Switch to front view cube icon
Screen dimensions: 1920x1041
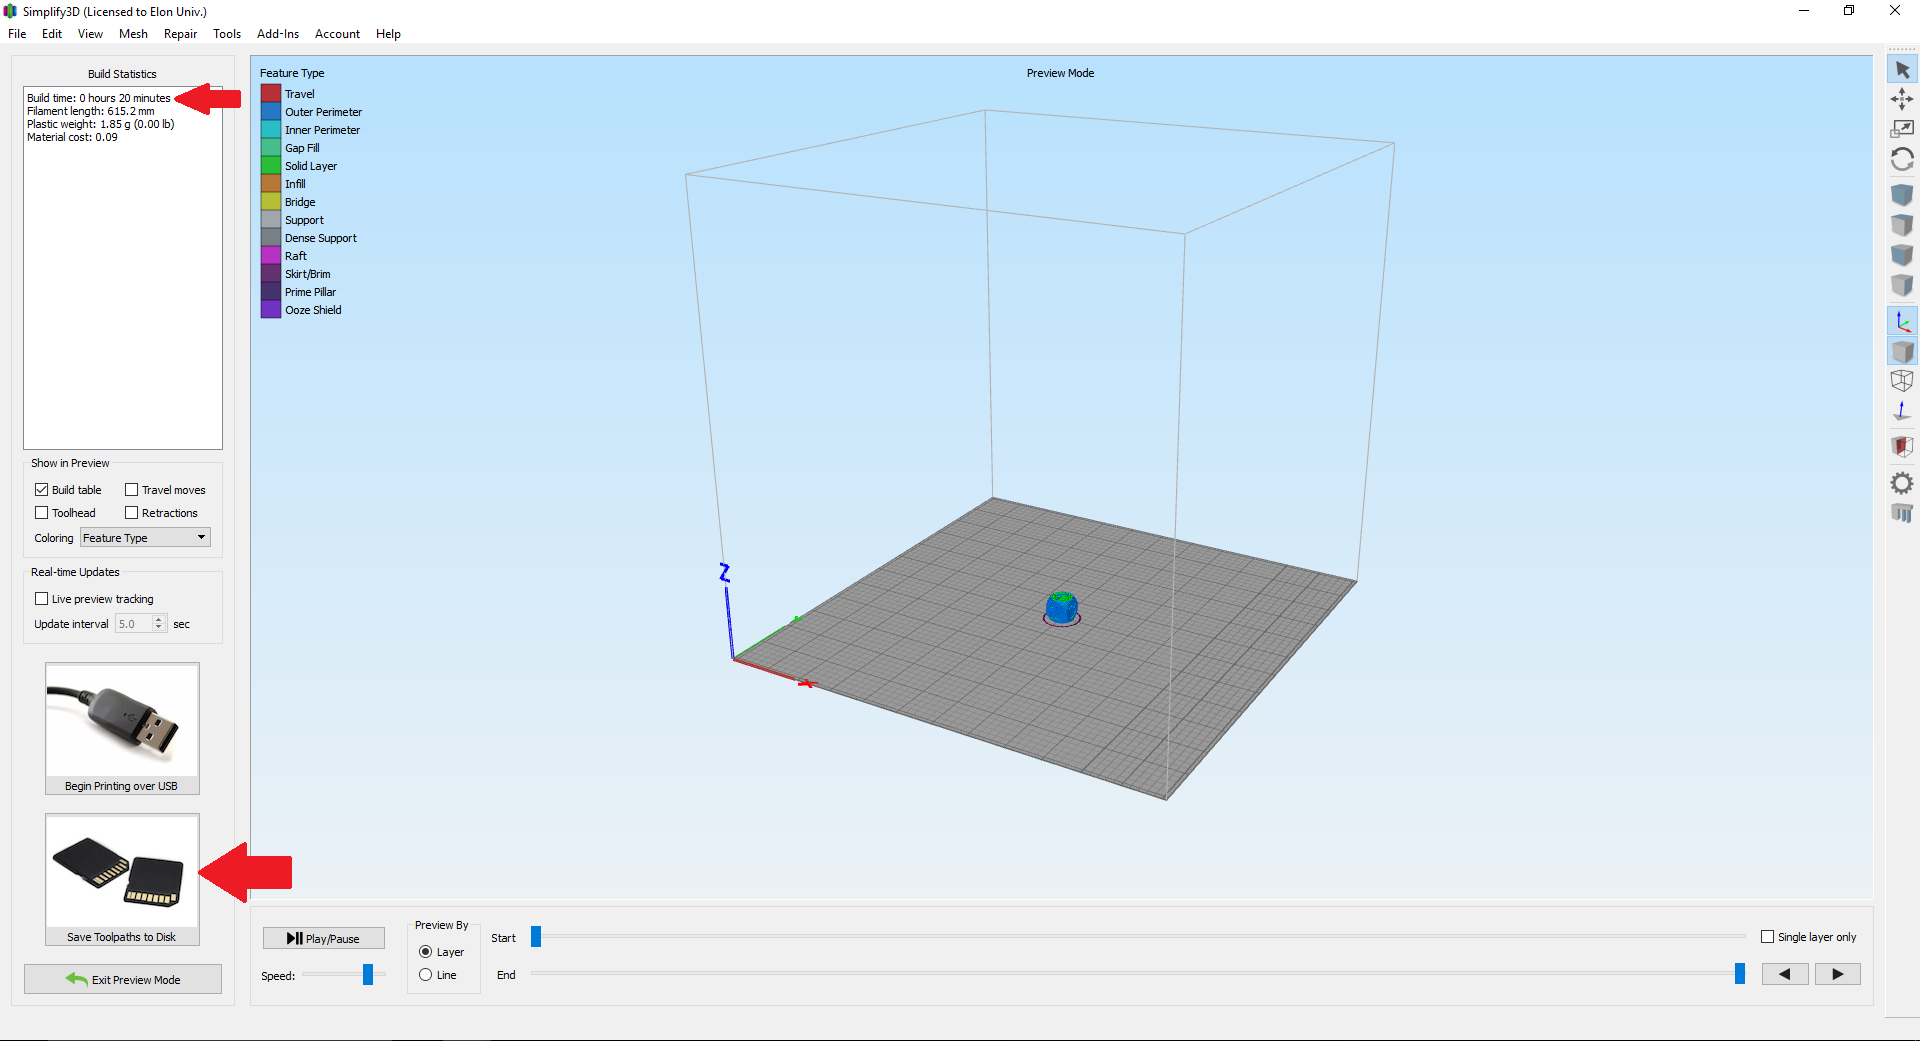(x=1902, y=255)
